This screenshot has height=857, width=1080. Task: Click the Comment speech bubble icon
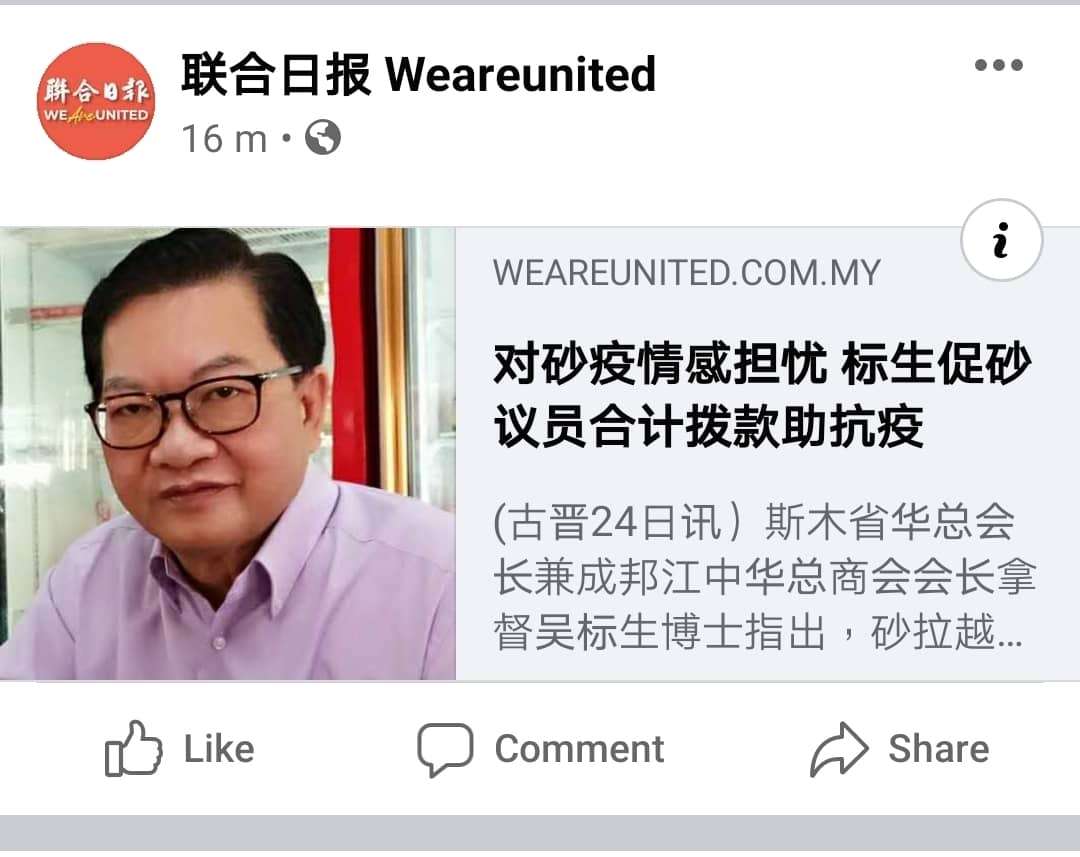(445, 750)
